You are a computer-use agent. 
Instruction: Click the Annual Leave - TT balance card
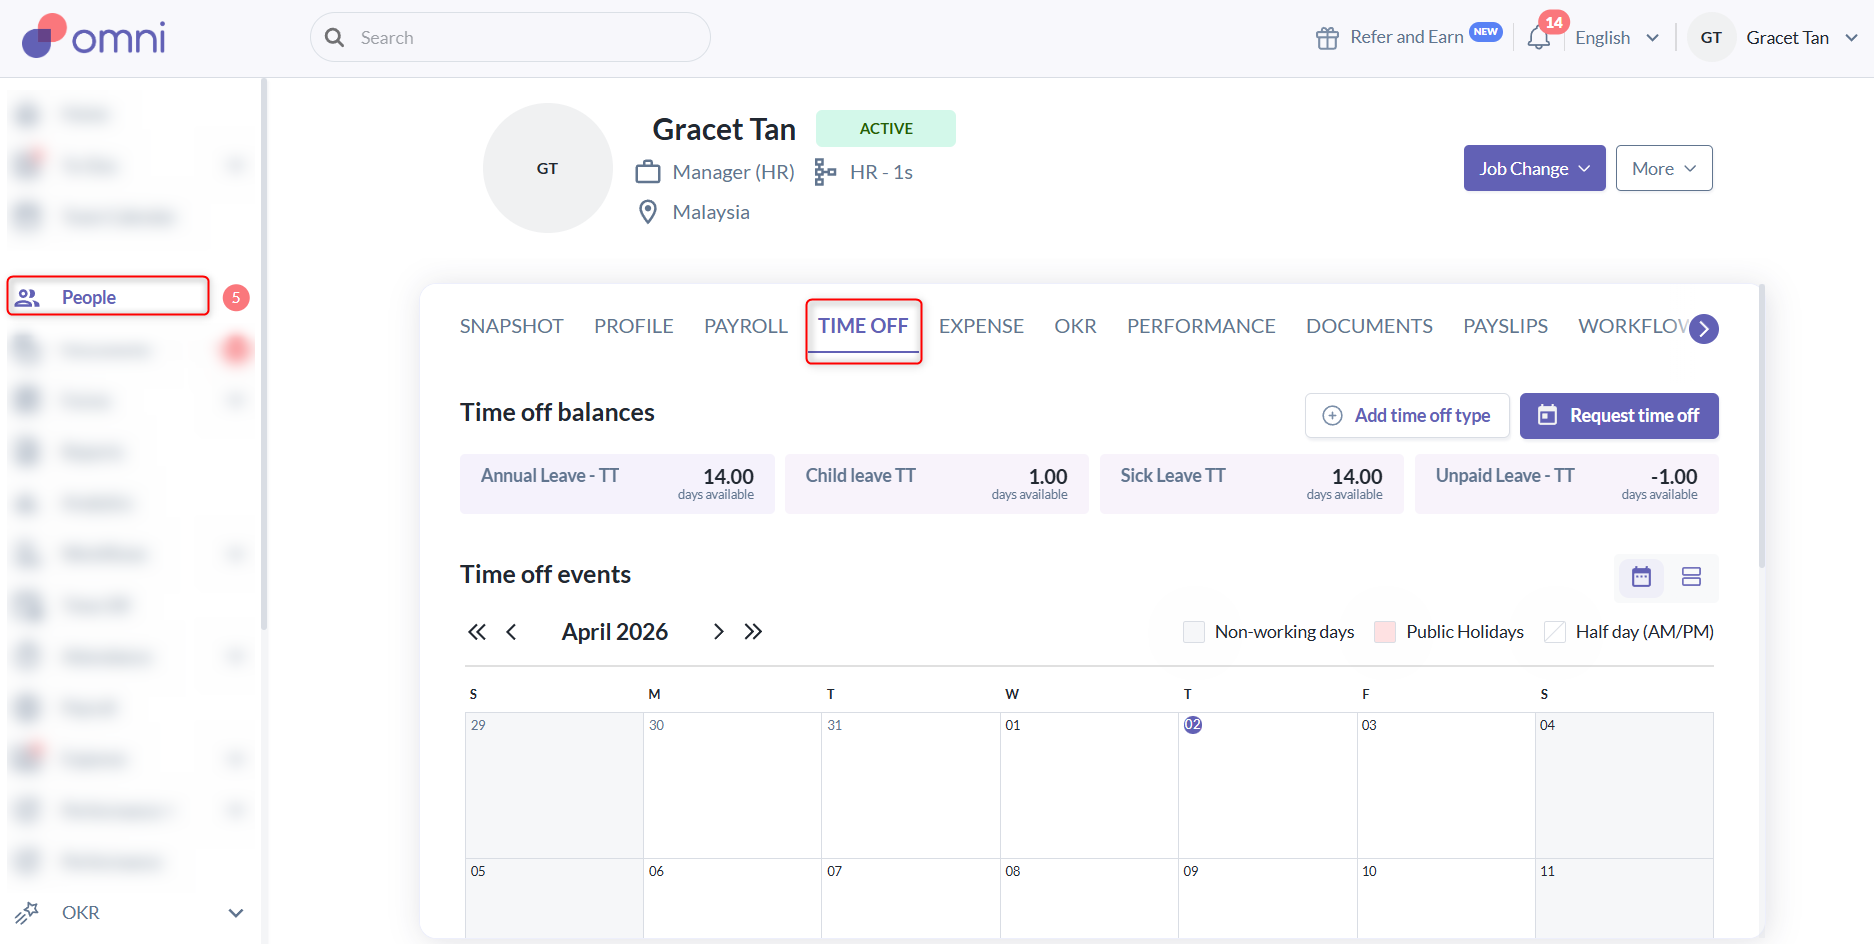tap(617, 484)
